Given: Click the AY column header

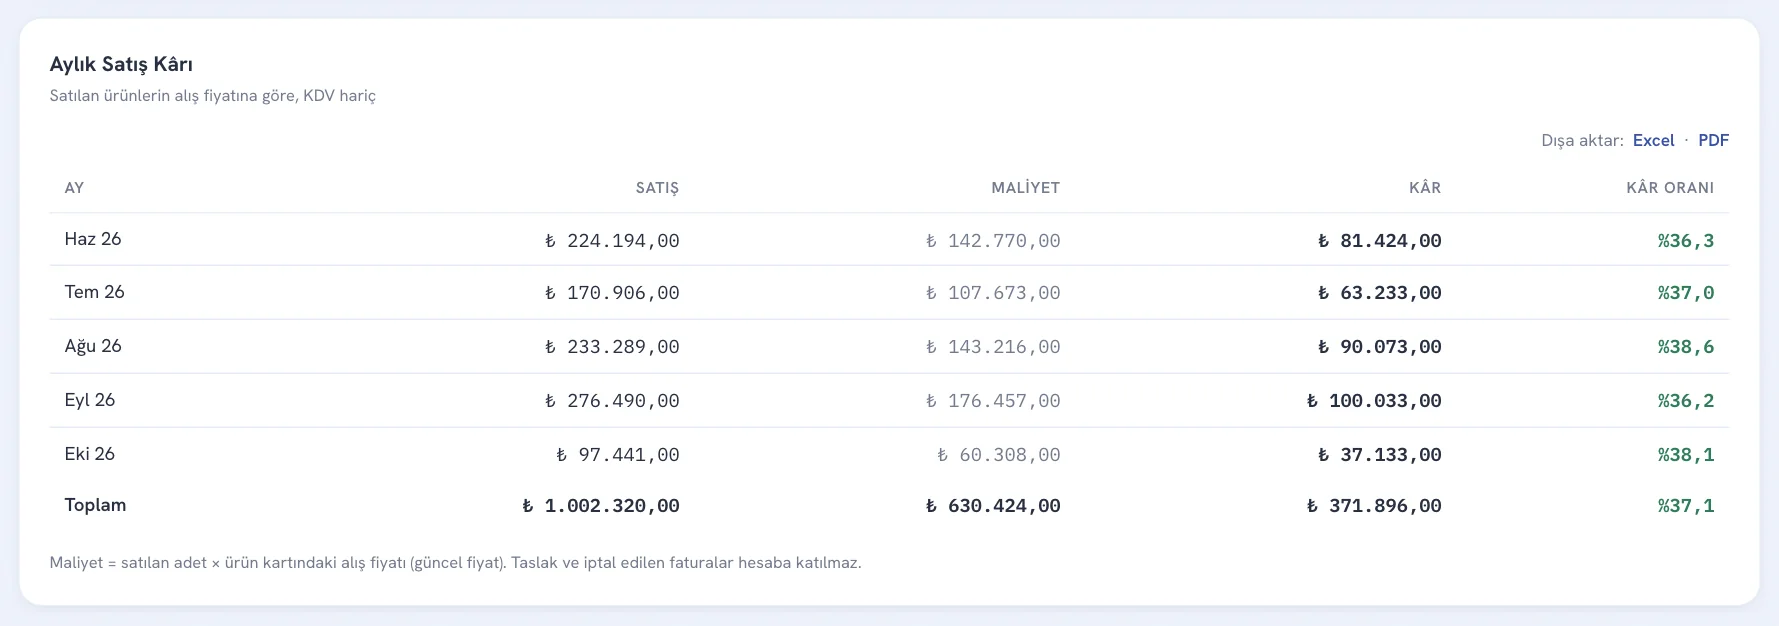Looking at the screenshot, I should [x=74, y=188].
